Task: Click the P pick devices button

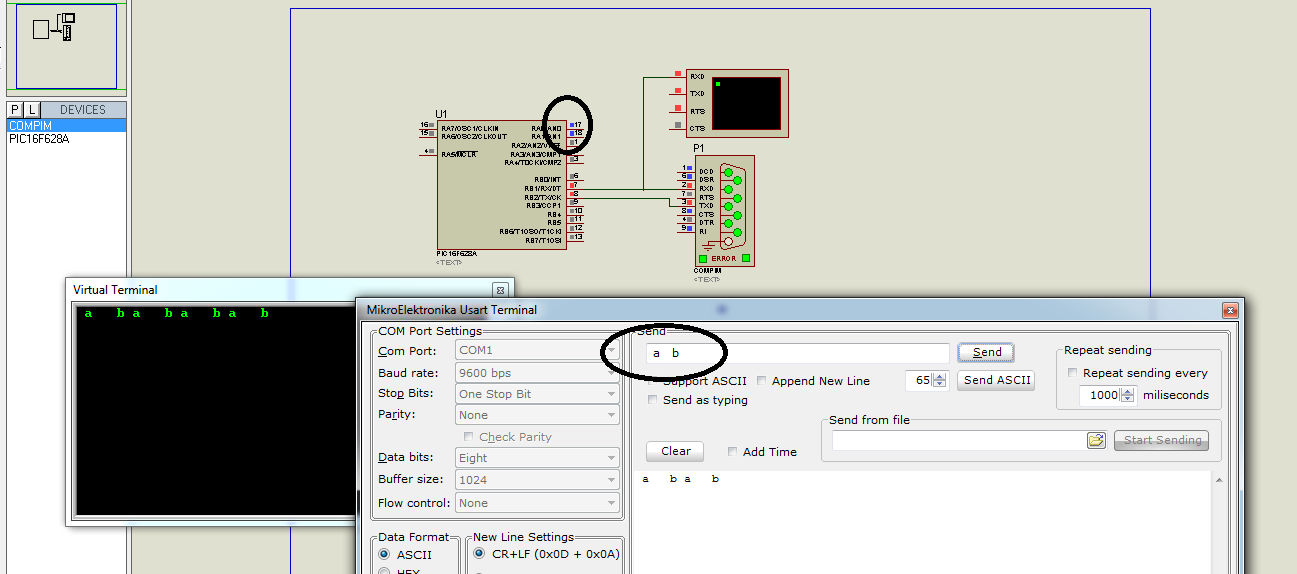Action: (14, 110)
